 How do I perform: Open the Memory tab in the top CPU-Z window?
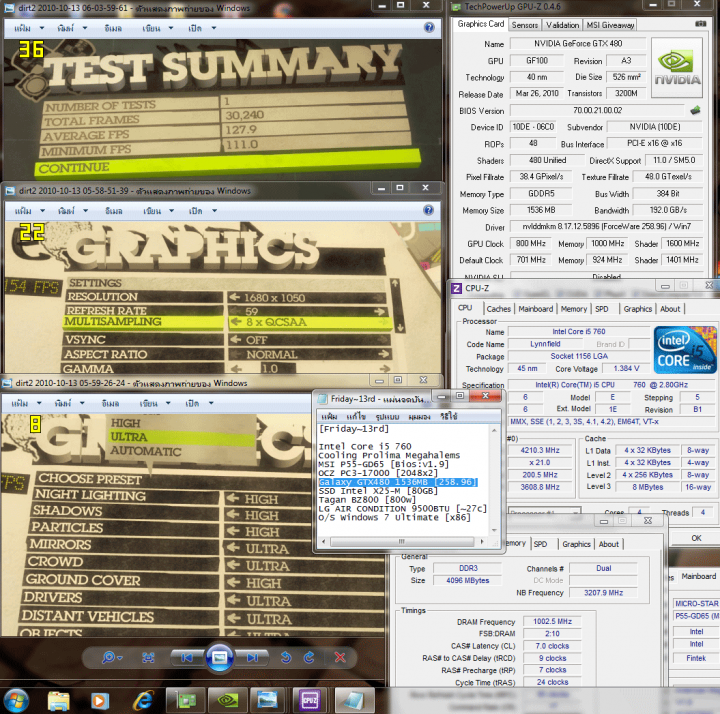pyautogui.click(x=574, y=309)
